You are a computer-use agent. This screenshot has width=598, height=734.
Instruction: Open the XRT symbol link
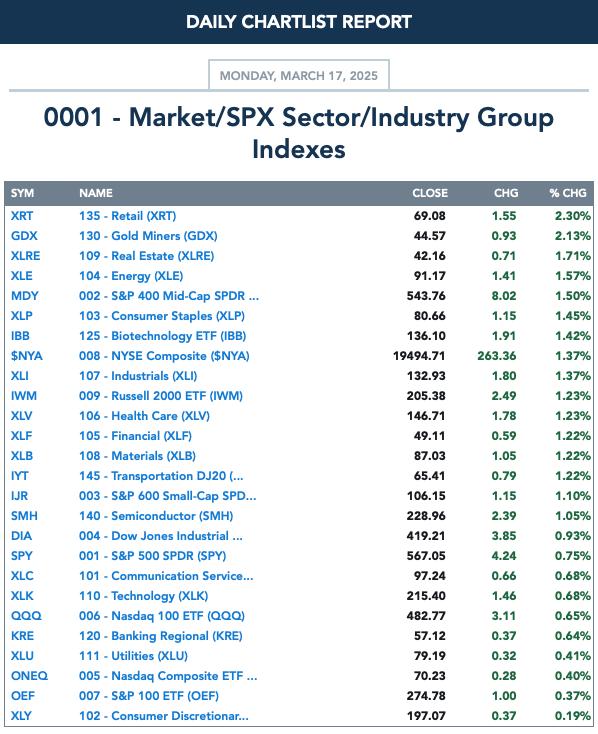22,216
